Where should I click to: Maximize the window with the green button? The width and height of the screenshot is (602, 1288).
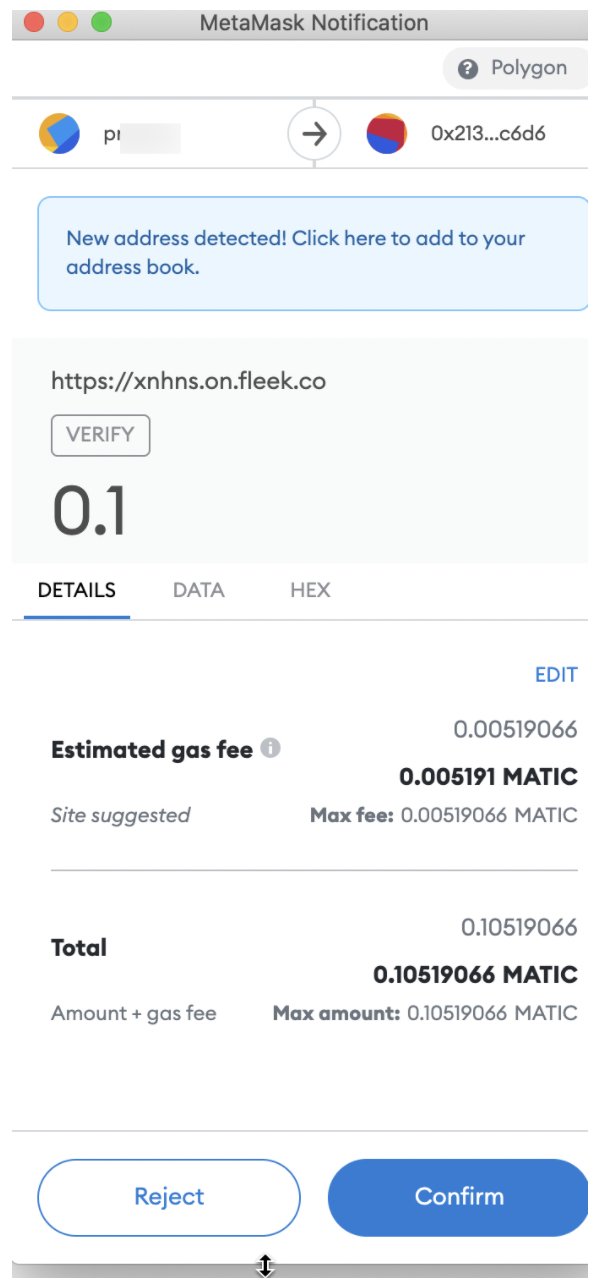tap(101, 22)
